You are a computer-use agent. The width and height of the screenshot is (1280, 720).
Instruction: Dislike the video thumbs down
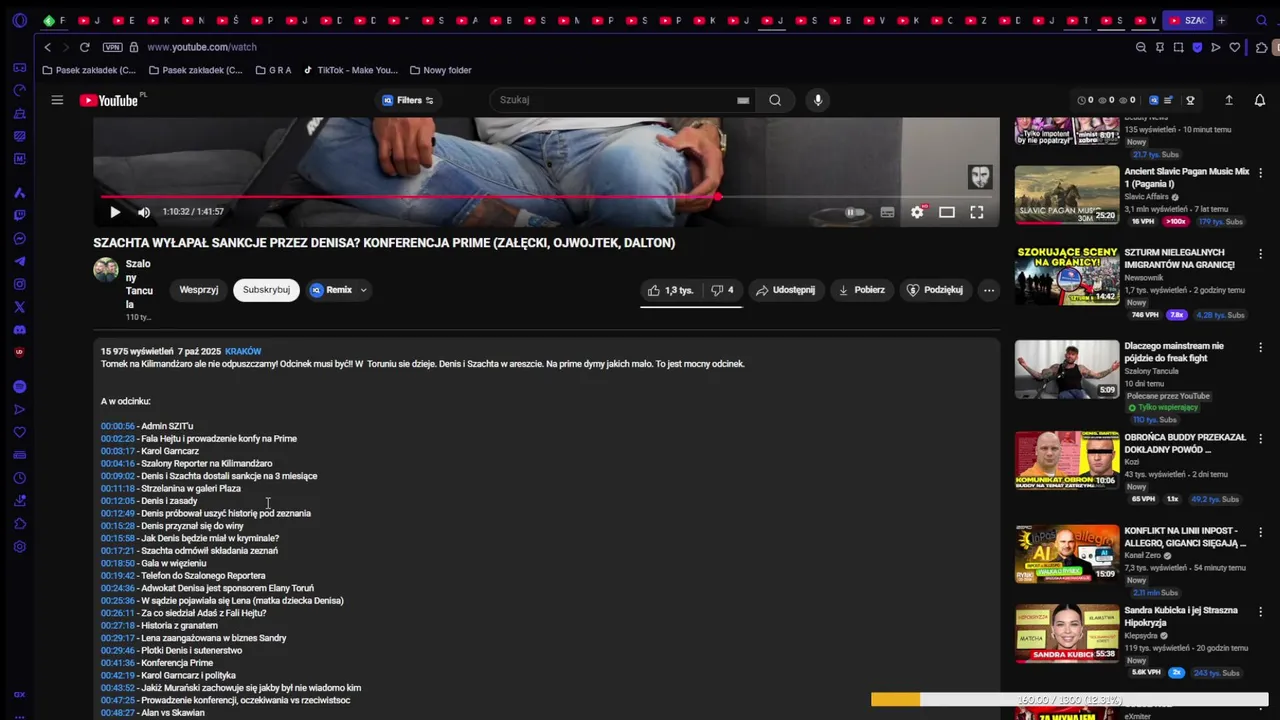(x=722, y=290)
